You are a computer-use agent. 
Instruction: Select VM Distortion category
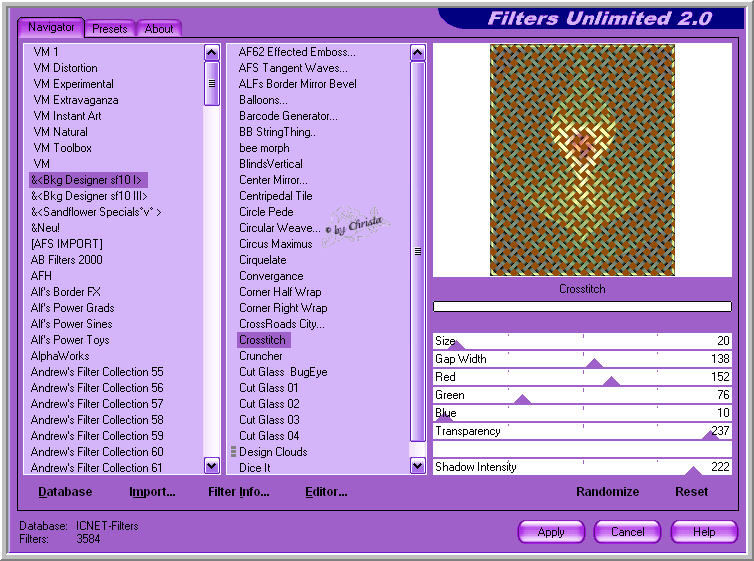coord(65,68)
